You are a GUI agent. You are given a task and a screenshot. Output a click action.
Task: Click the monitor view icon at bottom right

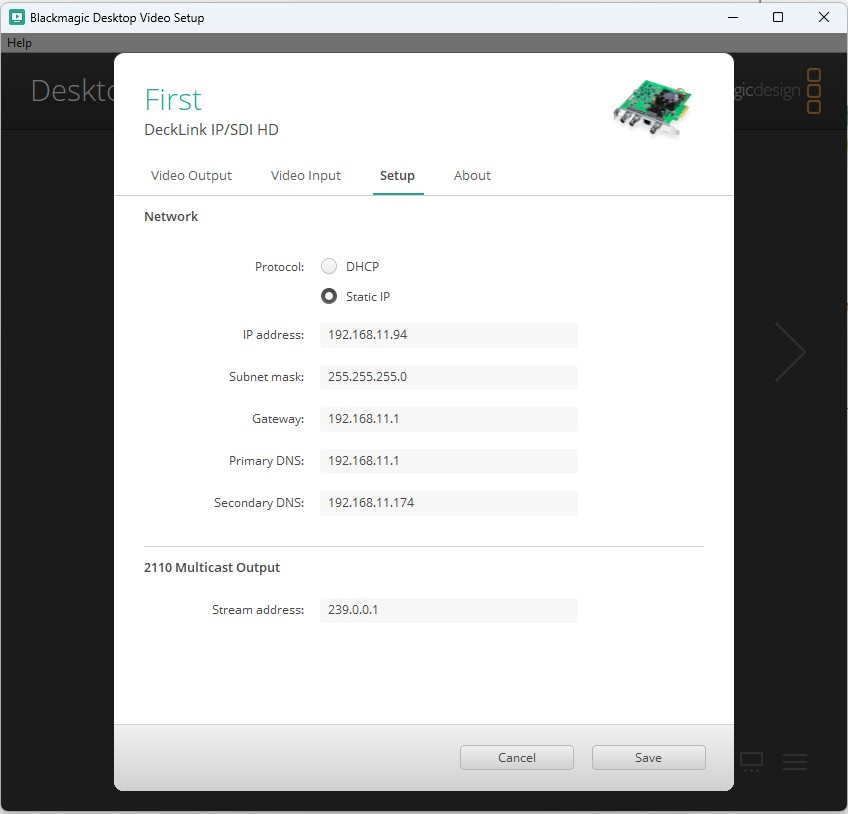(751, 762)
